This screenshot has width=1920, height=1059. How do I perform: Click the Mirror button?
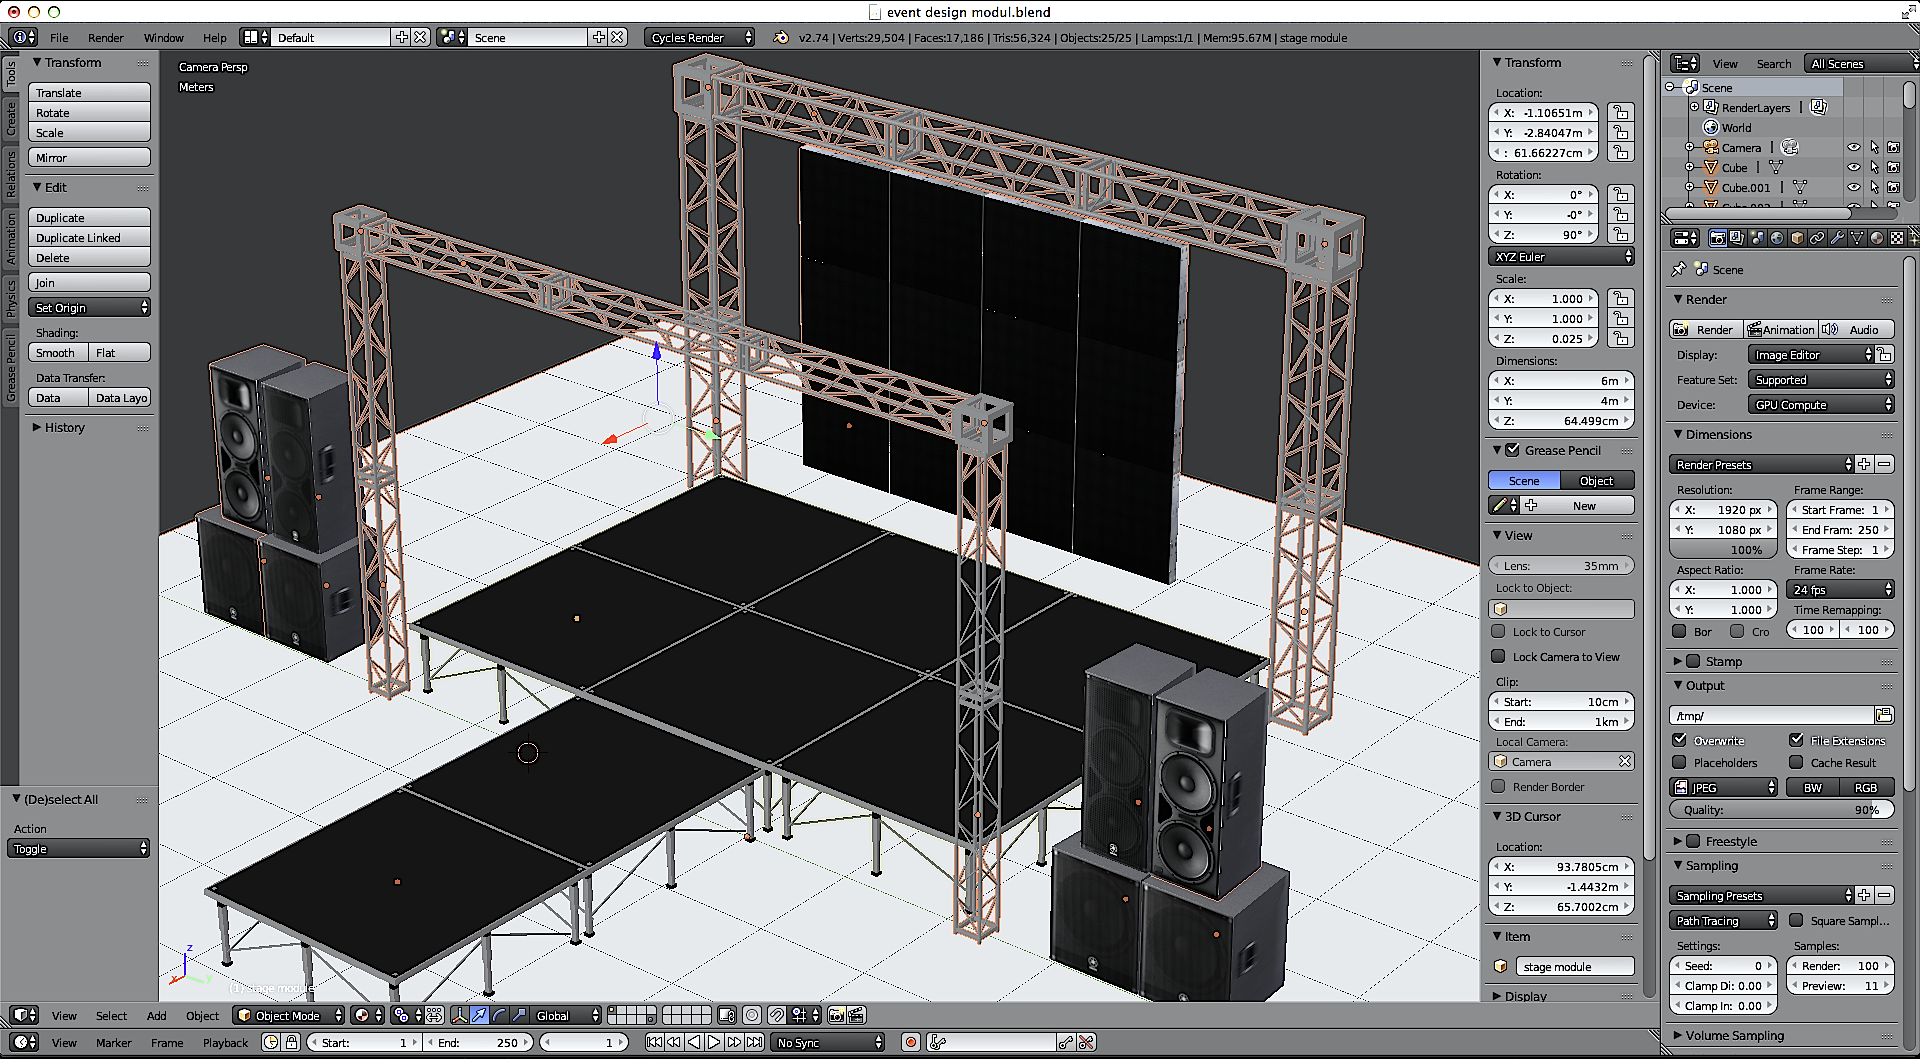89,157
